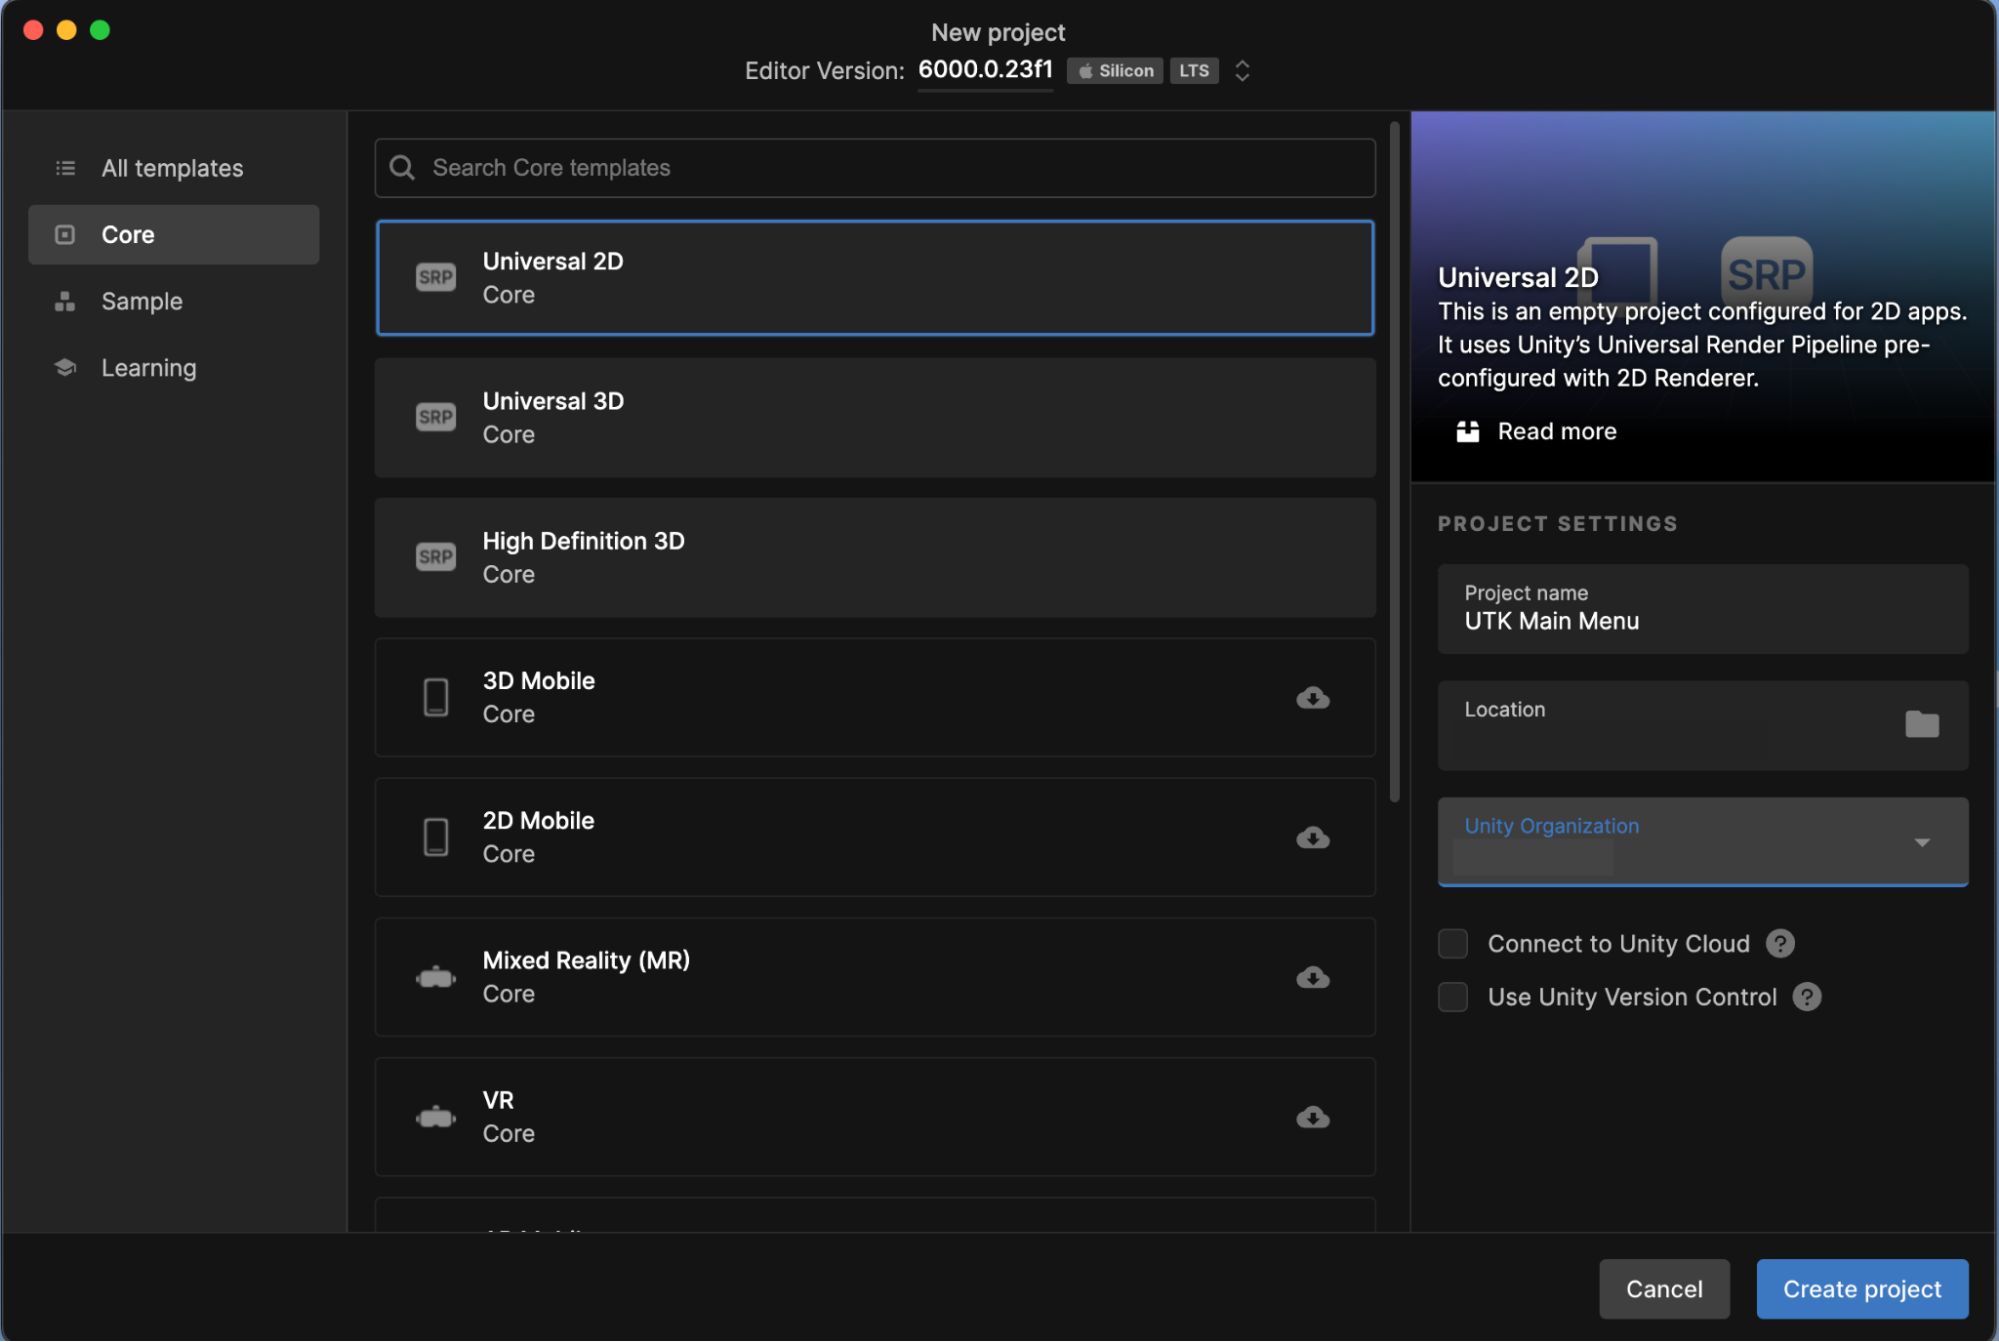Click the SRP icon on Universal 3D template

[x=435, y=416]
